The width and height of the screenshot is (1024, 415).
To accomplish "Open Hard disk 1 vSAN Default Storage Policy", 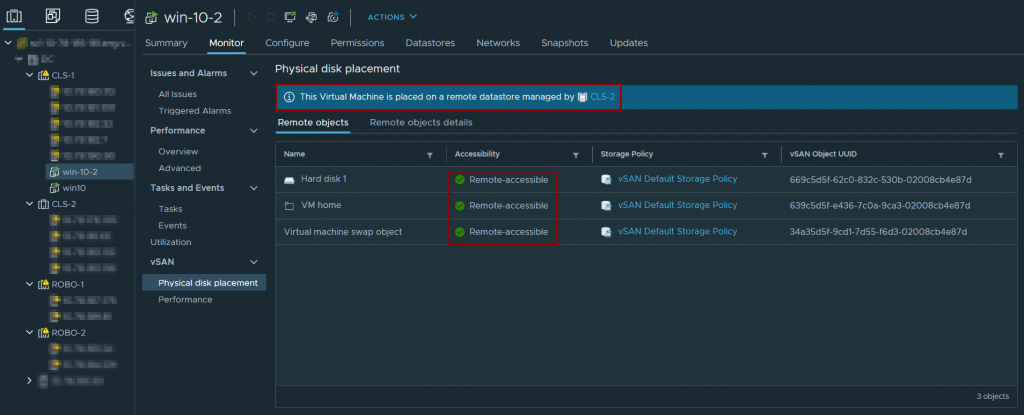I will coord(677,179).
